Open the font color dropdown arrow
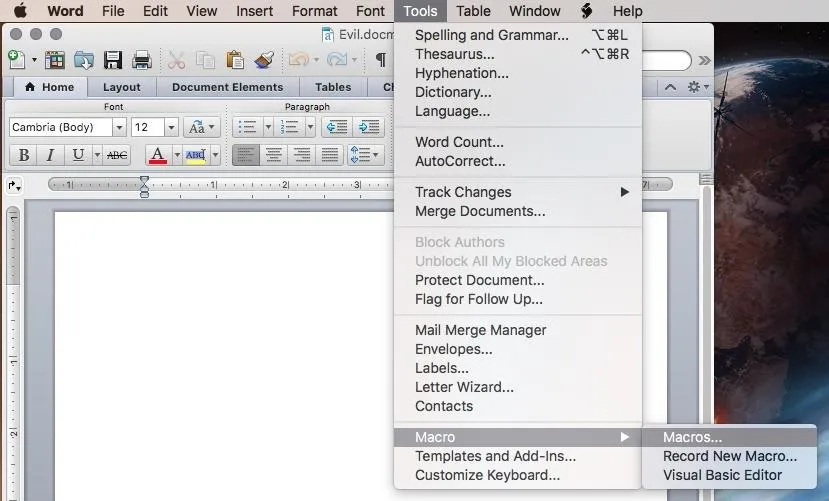The width and height of the screenshot is (829, 501). [x=177, y=155]
